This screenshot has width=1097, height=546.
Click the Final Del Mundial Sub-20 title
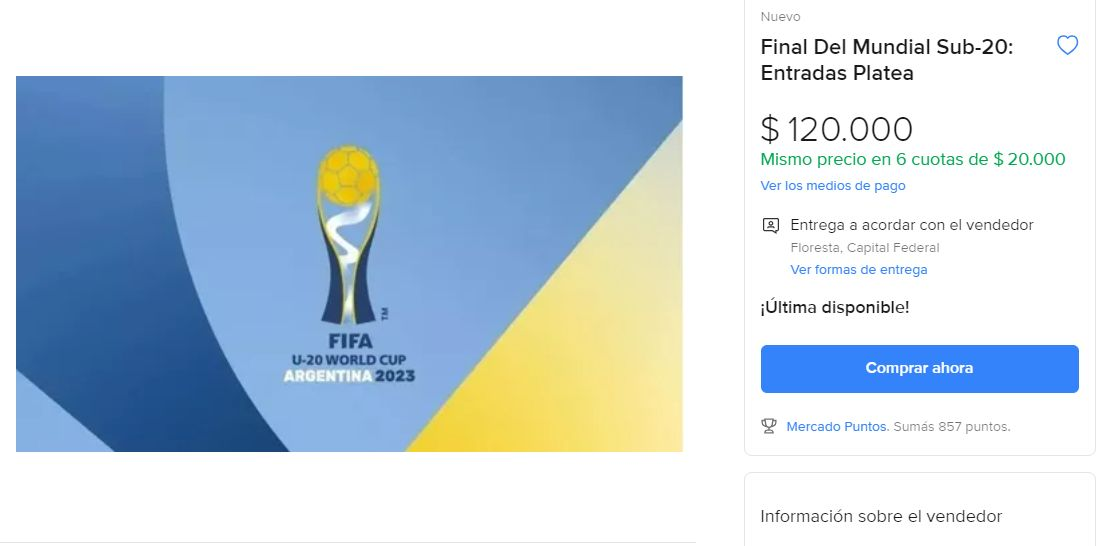[886, 60]
